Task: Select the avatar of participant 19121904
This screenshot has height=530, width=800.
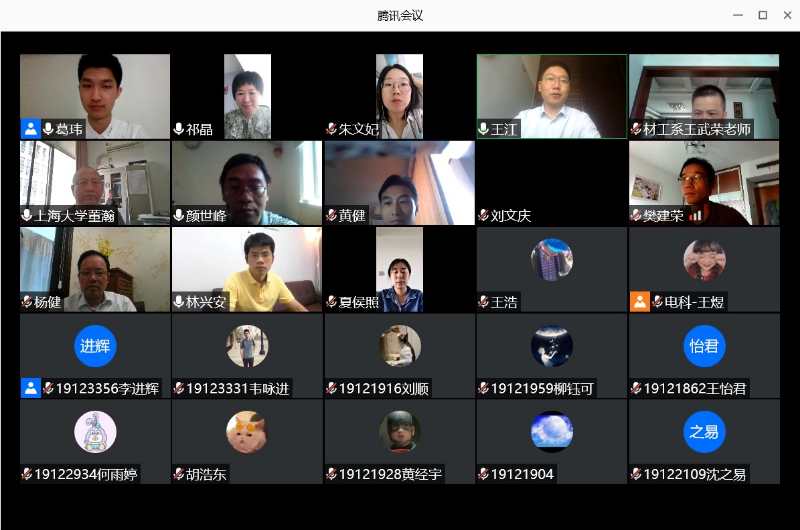Action: (x=552, y=432)
